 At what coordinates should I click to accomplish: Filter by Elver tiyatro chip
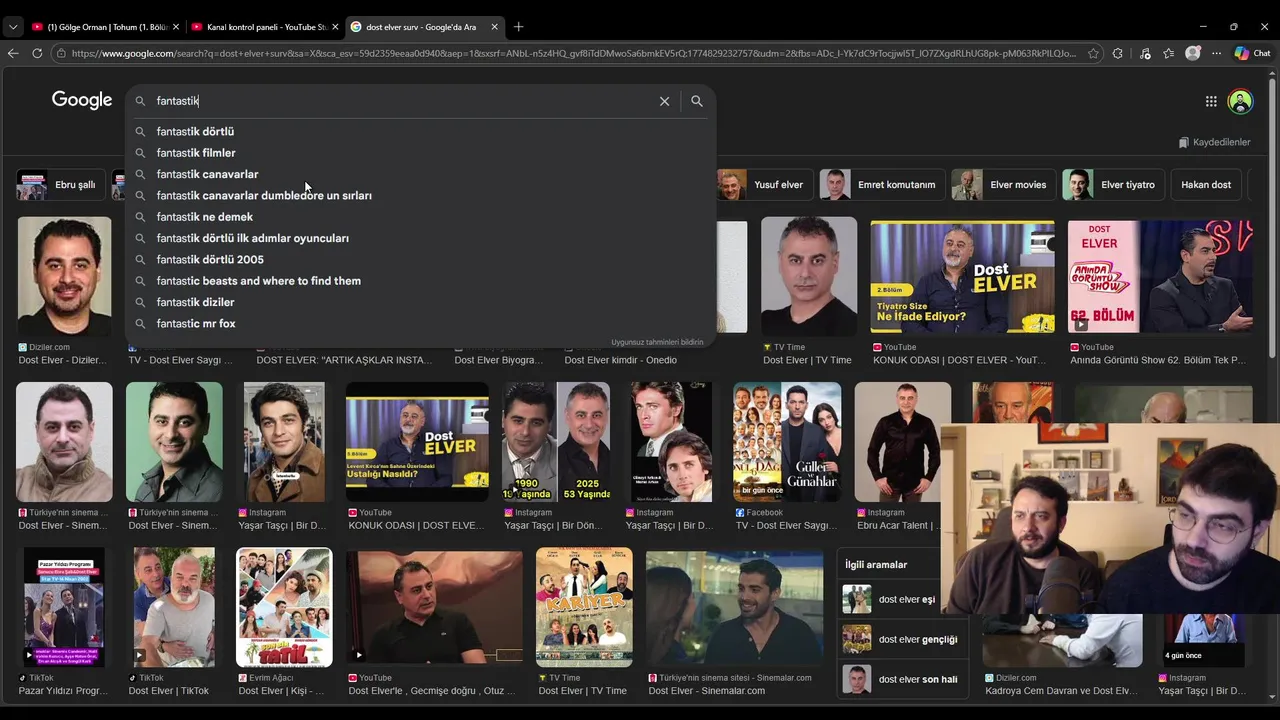[1112, 185]
